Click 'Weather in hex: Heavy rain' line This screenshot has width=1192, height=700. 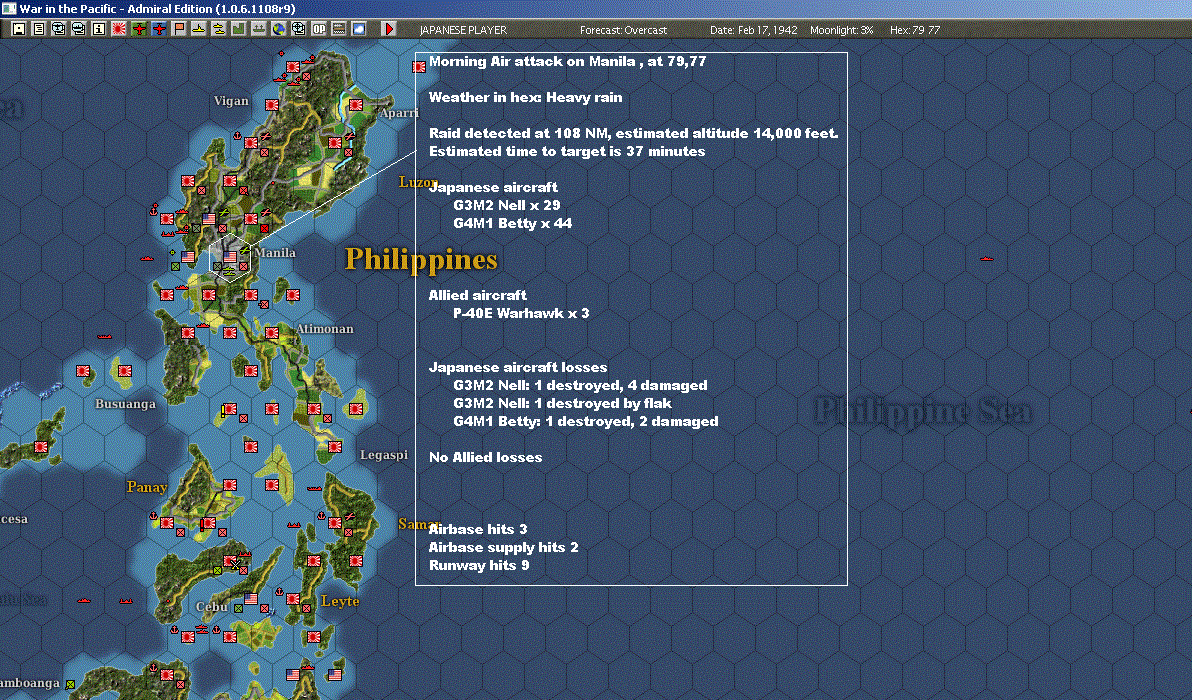(525, 97)
